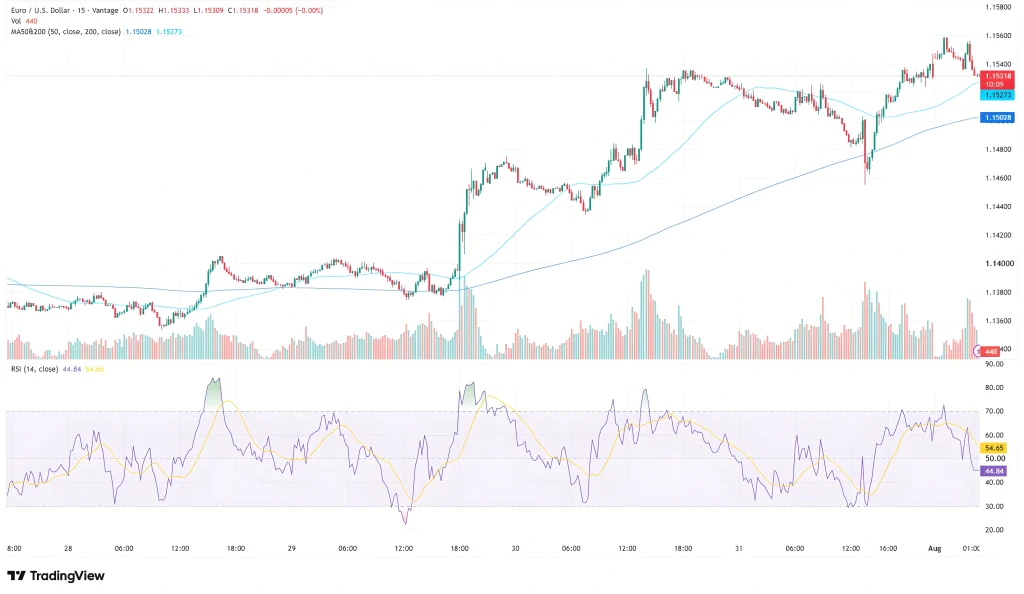Click the 20.00 RSI axis tick

(995, 529)
